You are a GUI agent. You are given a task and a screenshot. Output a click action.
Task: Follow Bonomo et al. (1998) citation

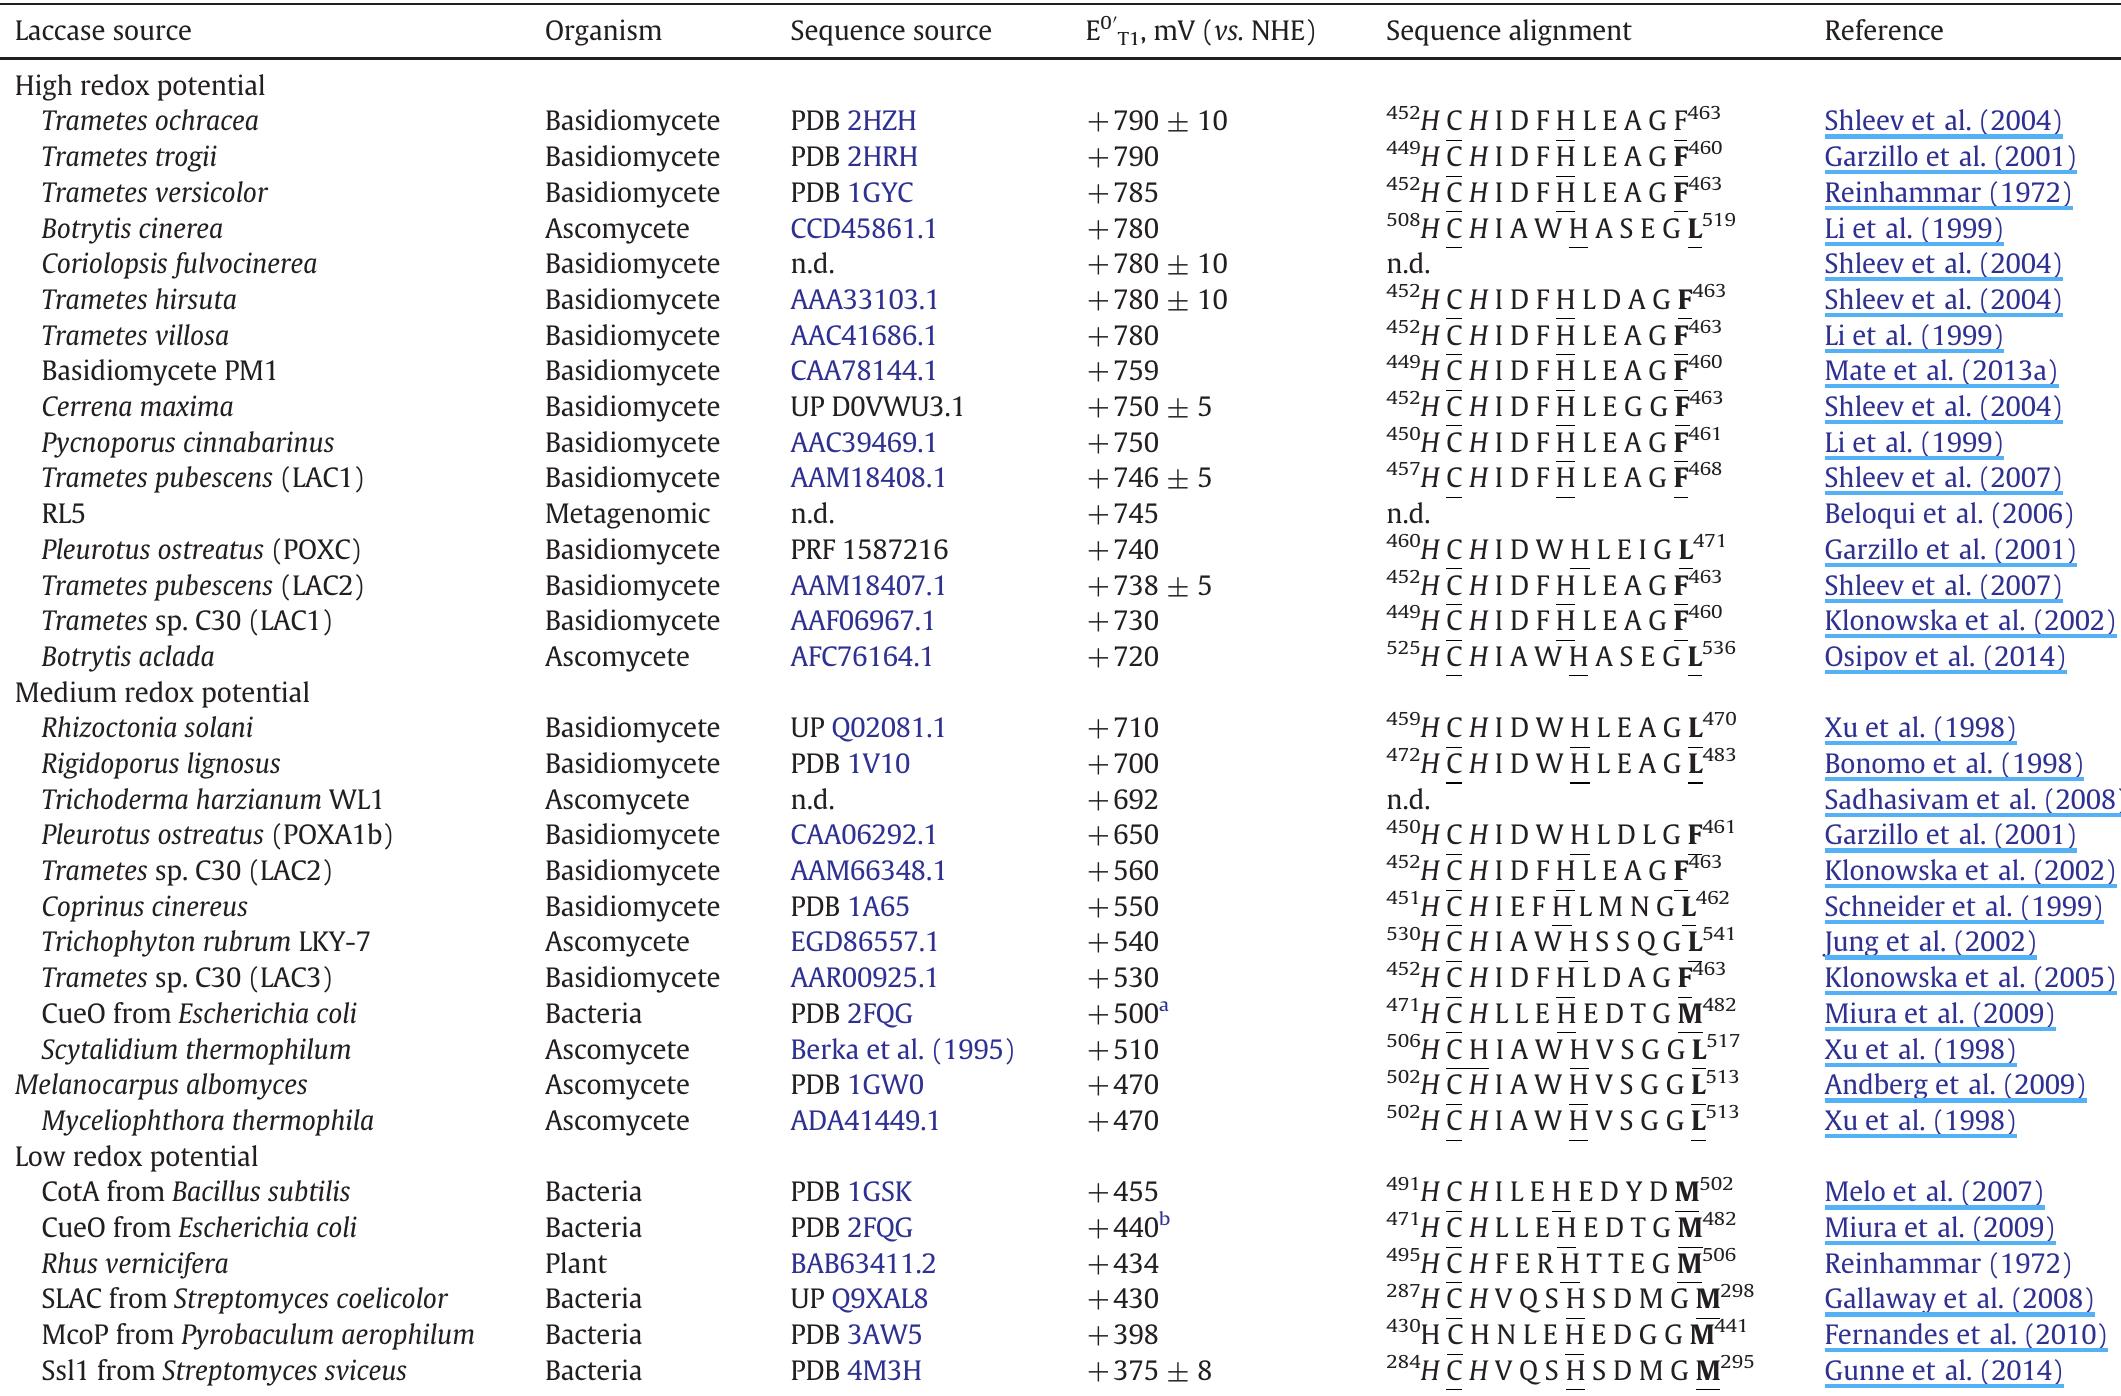coord(1953,764)
